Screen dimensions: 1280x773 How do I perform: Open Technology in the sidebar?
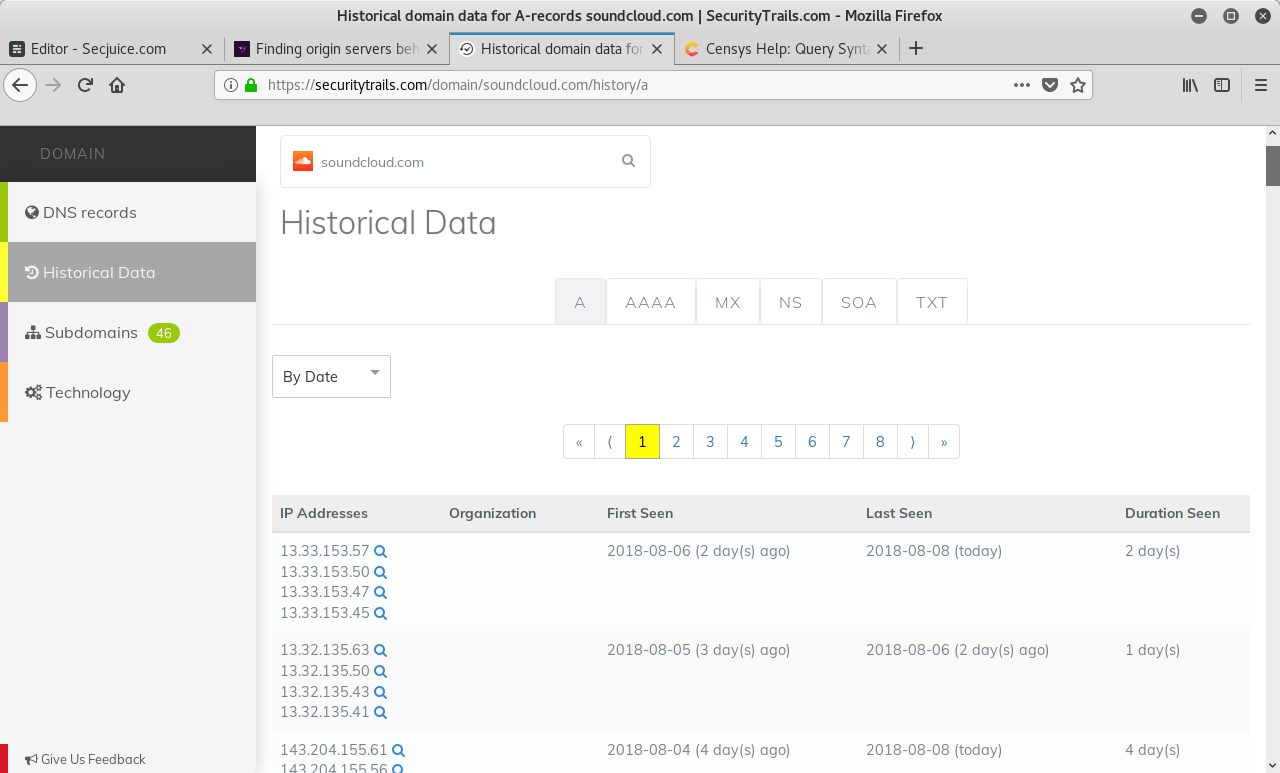pos(128,392)
